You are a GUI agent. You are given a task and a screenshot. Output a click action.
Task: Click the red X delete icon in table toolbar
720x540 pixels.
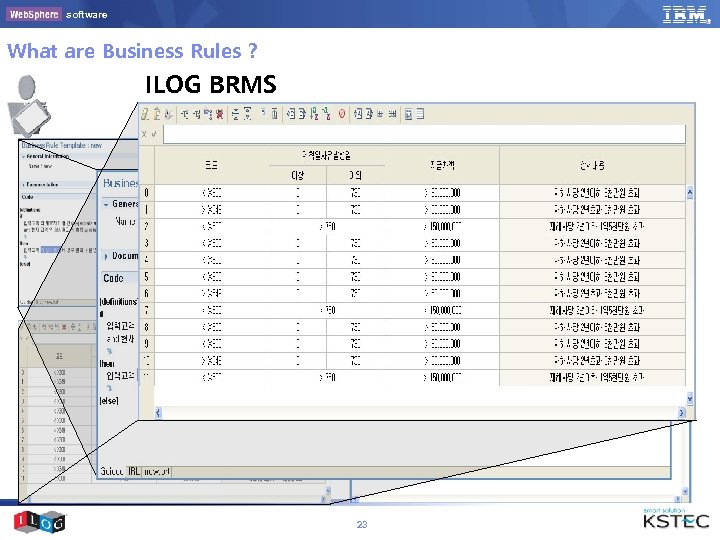(219, 114)
